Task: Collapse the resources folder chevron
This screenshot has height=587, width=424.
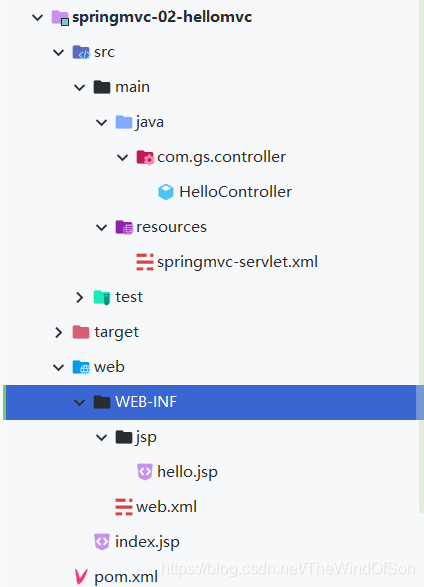Action: (102, 228)
